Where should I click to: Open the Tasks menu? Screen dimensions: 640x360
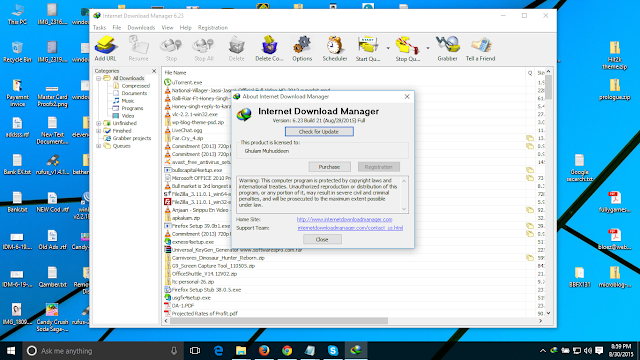tap(99, 28)
